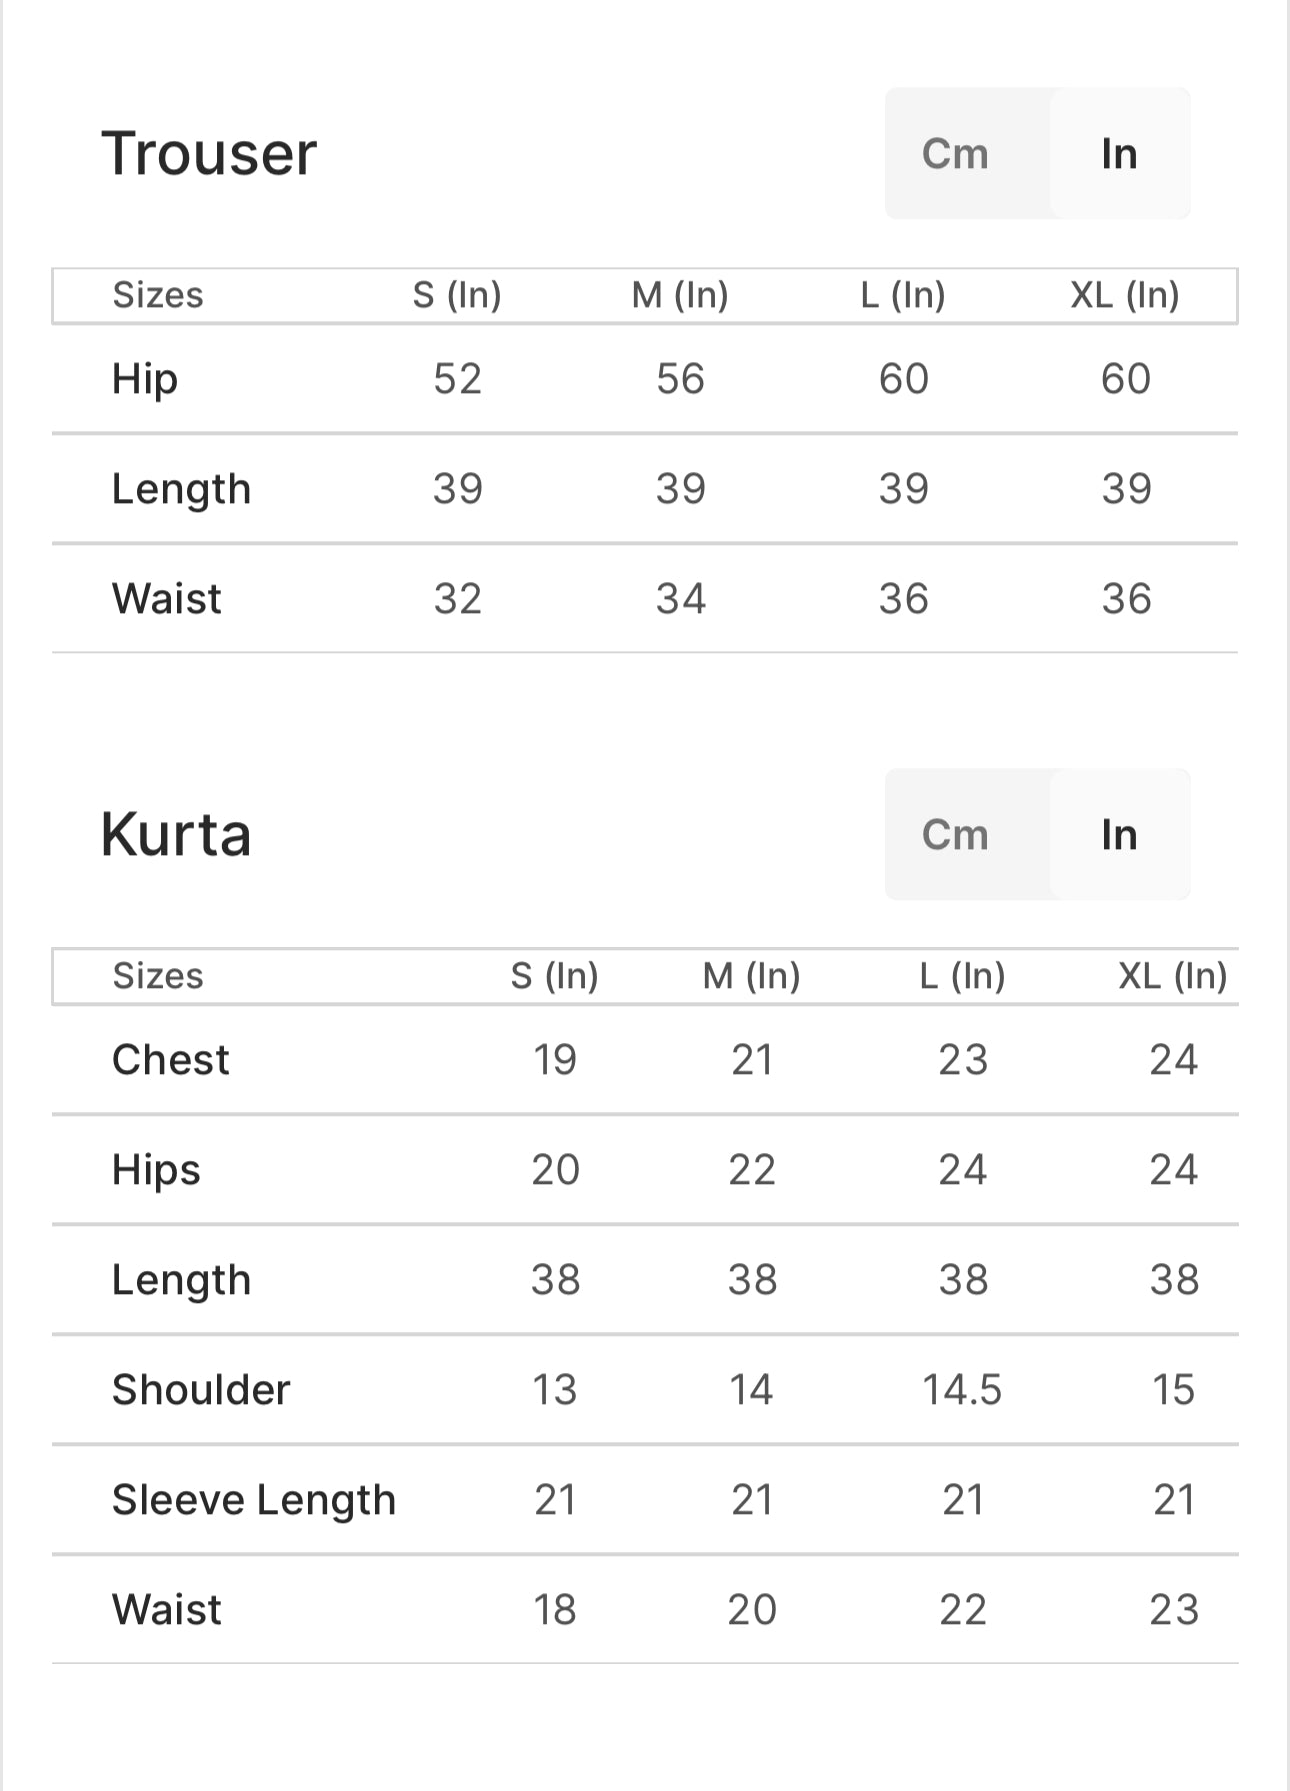The width and height of the screenshot is (1290, 1791).
Task: Click the Kurta section heading
Action: (176, 835)
